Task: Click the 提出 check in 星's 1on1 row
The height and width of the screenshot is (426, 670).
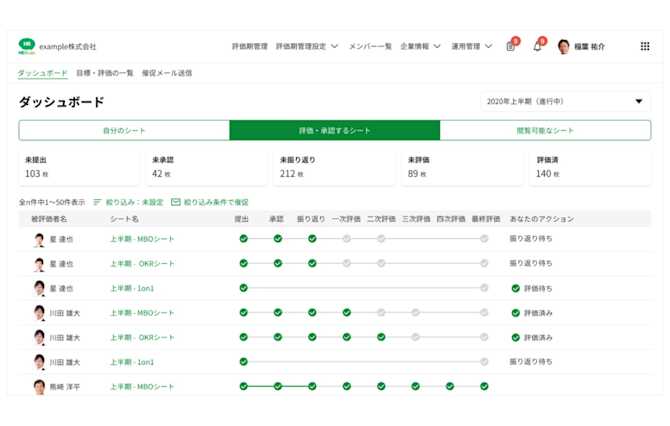Action: [x=244, y=288]
